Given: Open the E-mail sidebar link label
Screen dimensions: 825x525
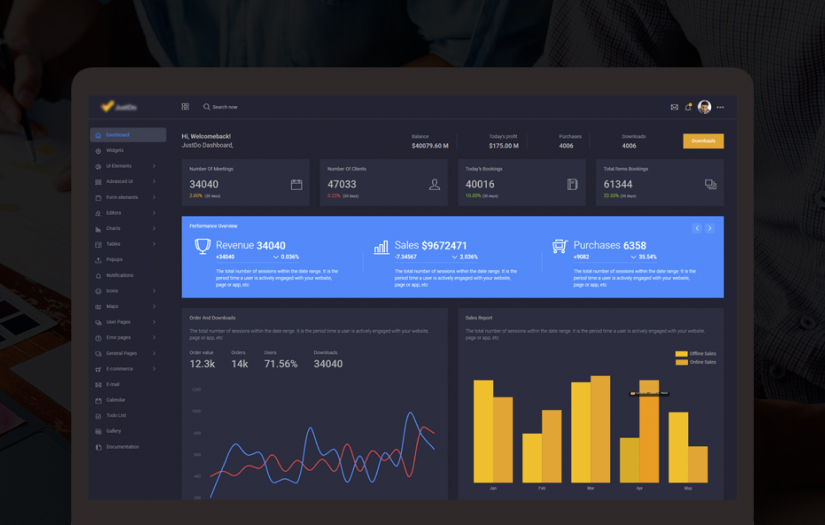Looking at the screenshot, I should tap(113, 384).
